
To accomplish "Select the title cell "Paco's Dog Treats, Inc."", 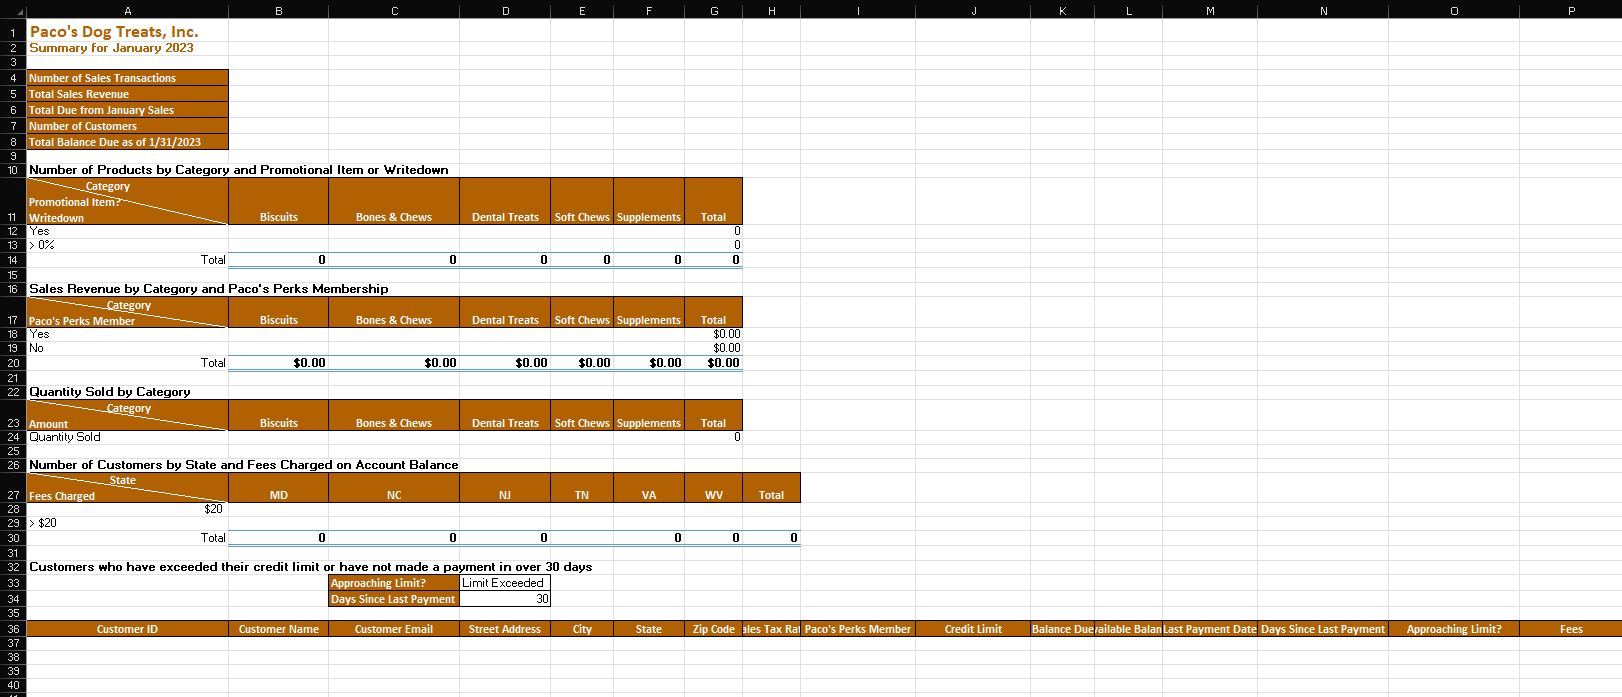I will (114, 32).
